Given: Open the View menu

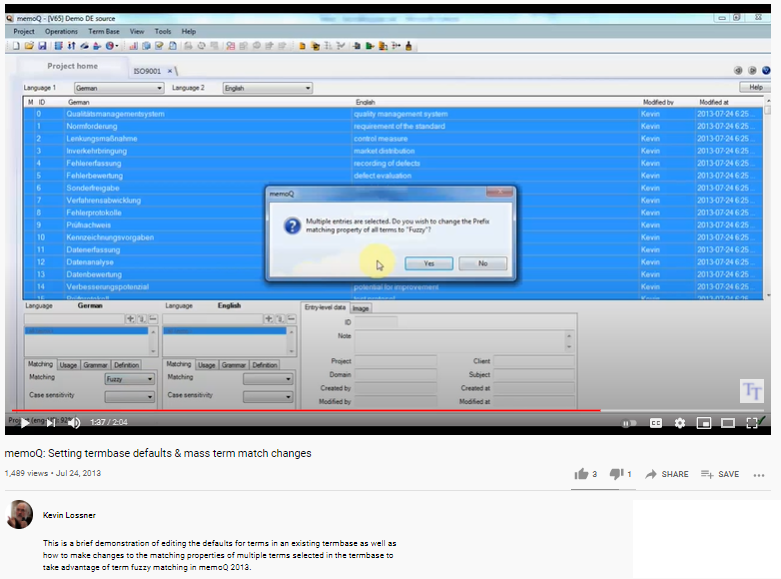Looking at the screenshot, I should [137, 31].
